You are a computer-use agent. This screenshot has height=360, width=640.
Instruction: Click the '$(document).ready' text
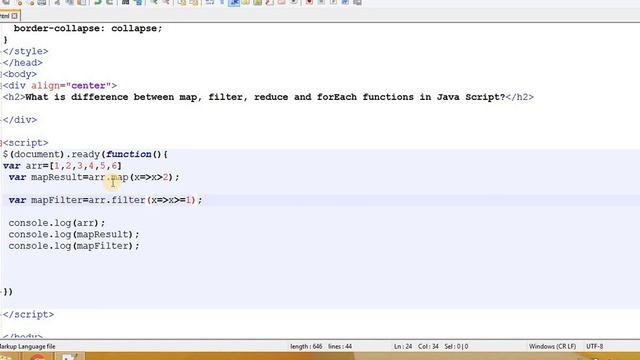click(x=51, y=154)
